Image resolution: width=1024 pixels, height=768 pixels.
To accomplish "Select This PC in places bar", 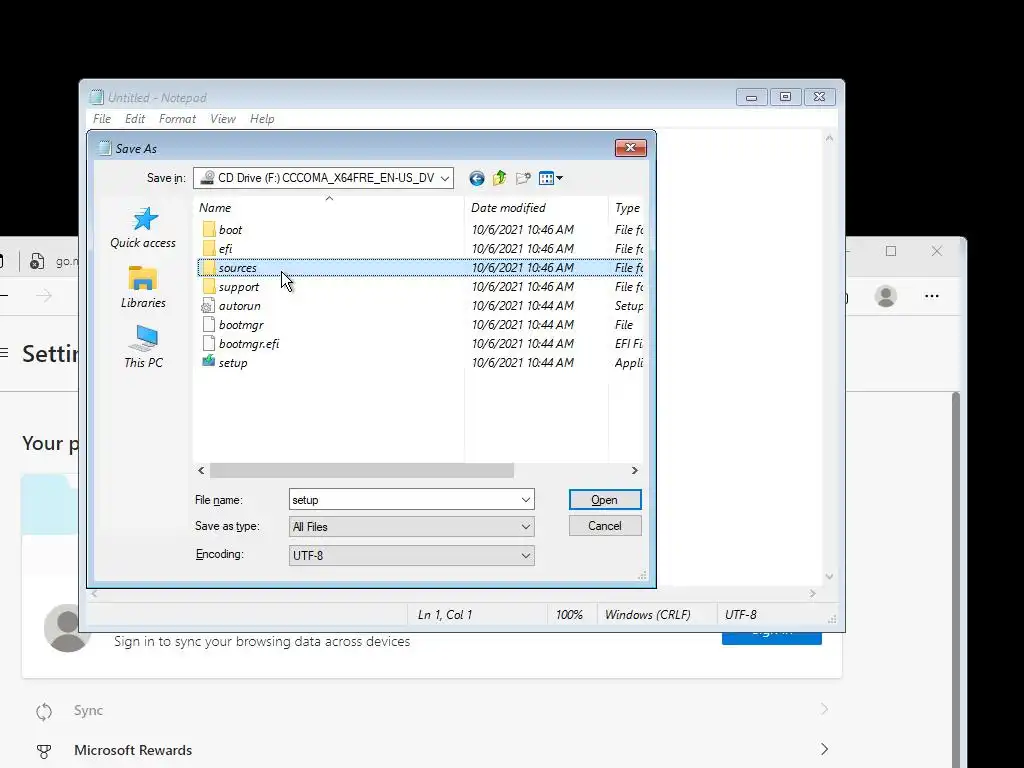I will pyautogui.click(x=143, y=347).
